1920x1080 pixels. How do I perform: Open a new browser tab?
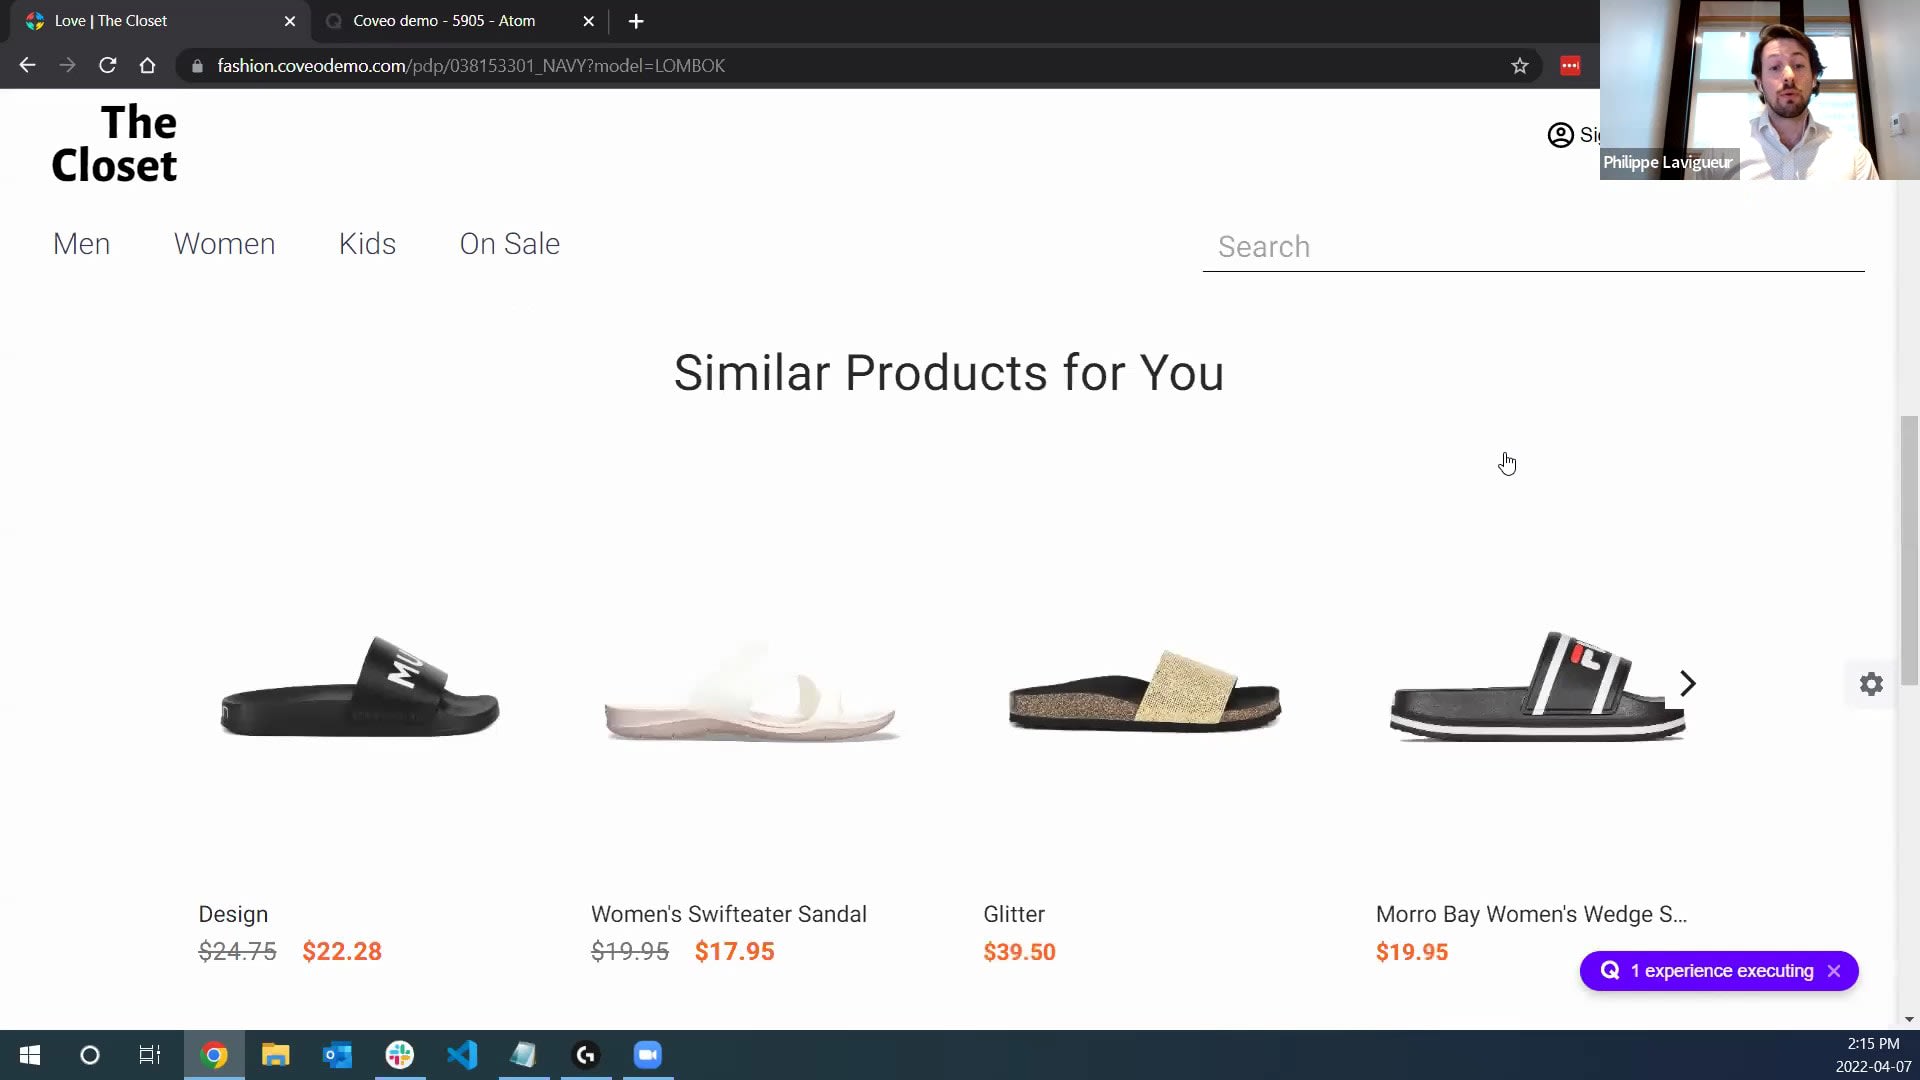[x=636, y=21]
